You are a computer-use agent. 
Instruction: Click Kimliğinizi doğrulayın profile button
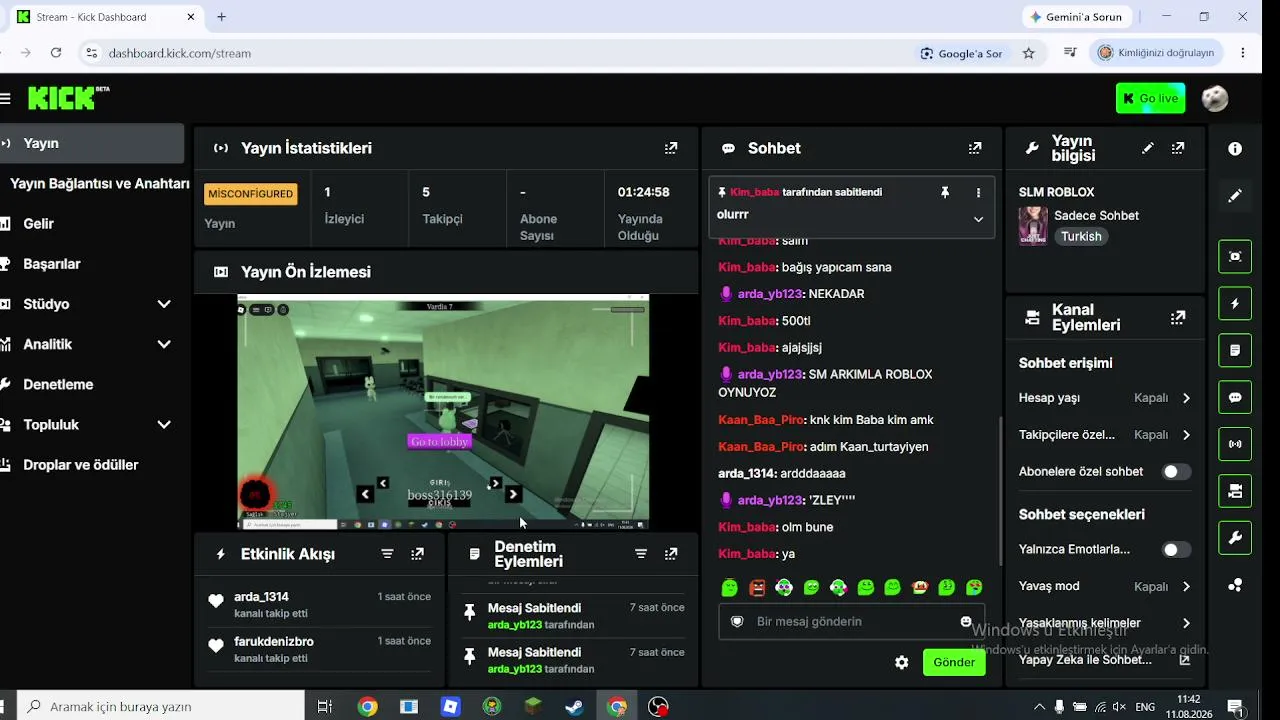[x=1156, y=53]
